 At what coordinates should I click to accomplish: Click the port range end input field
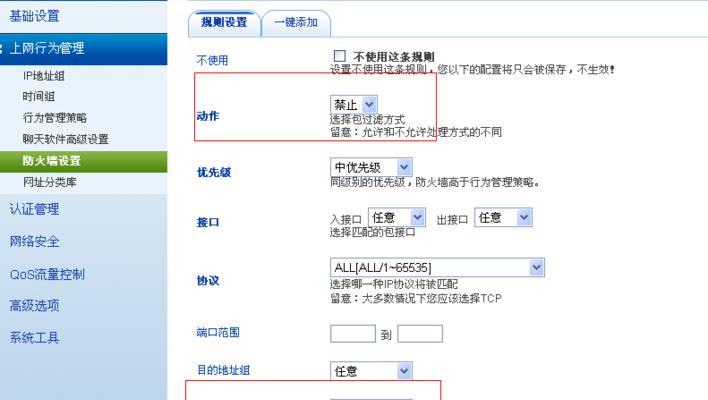click(x=420, y=334)
